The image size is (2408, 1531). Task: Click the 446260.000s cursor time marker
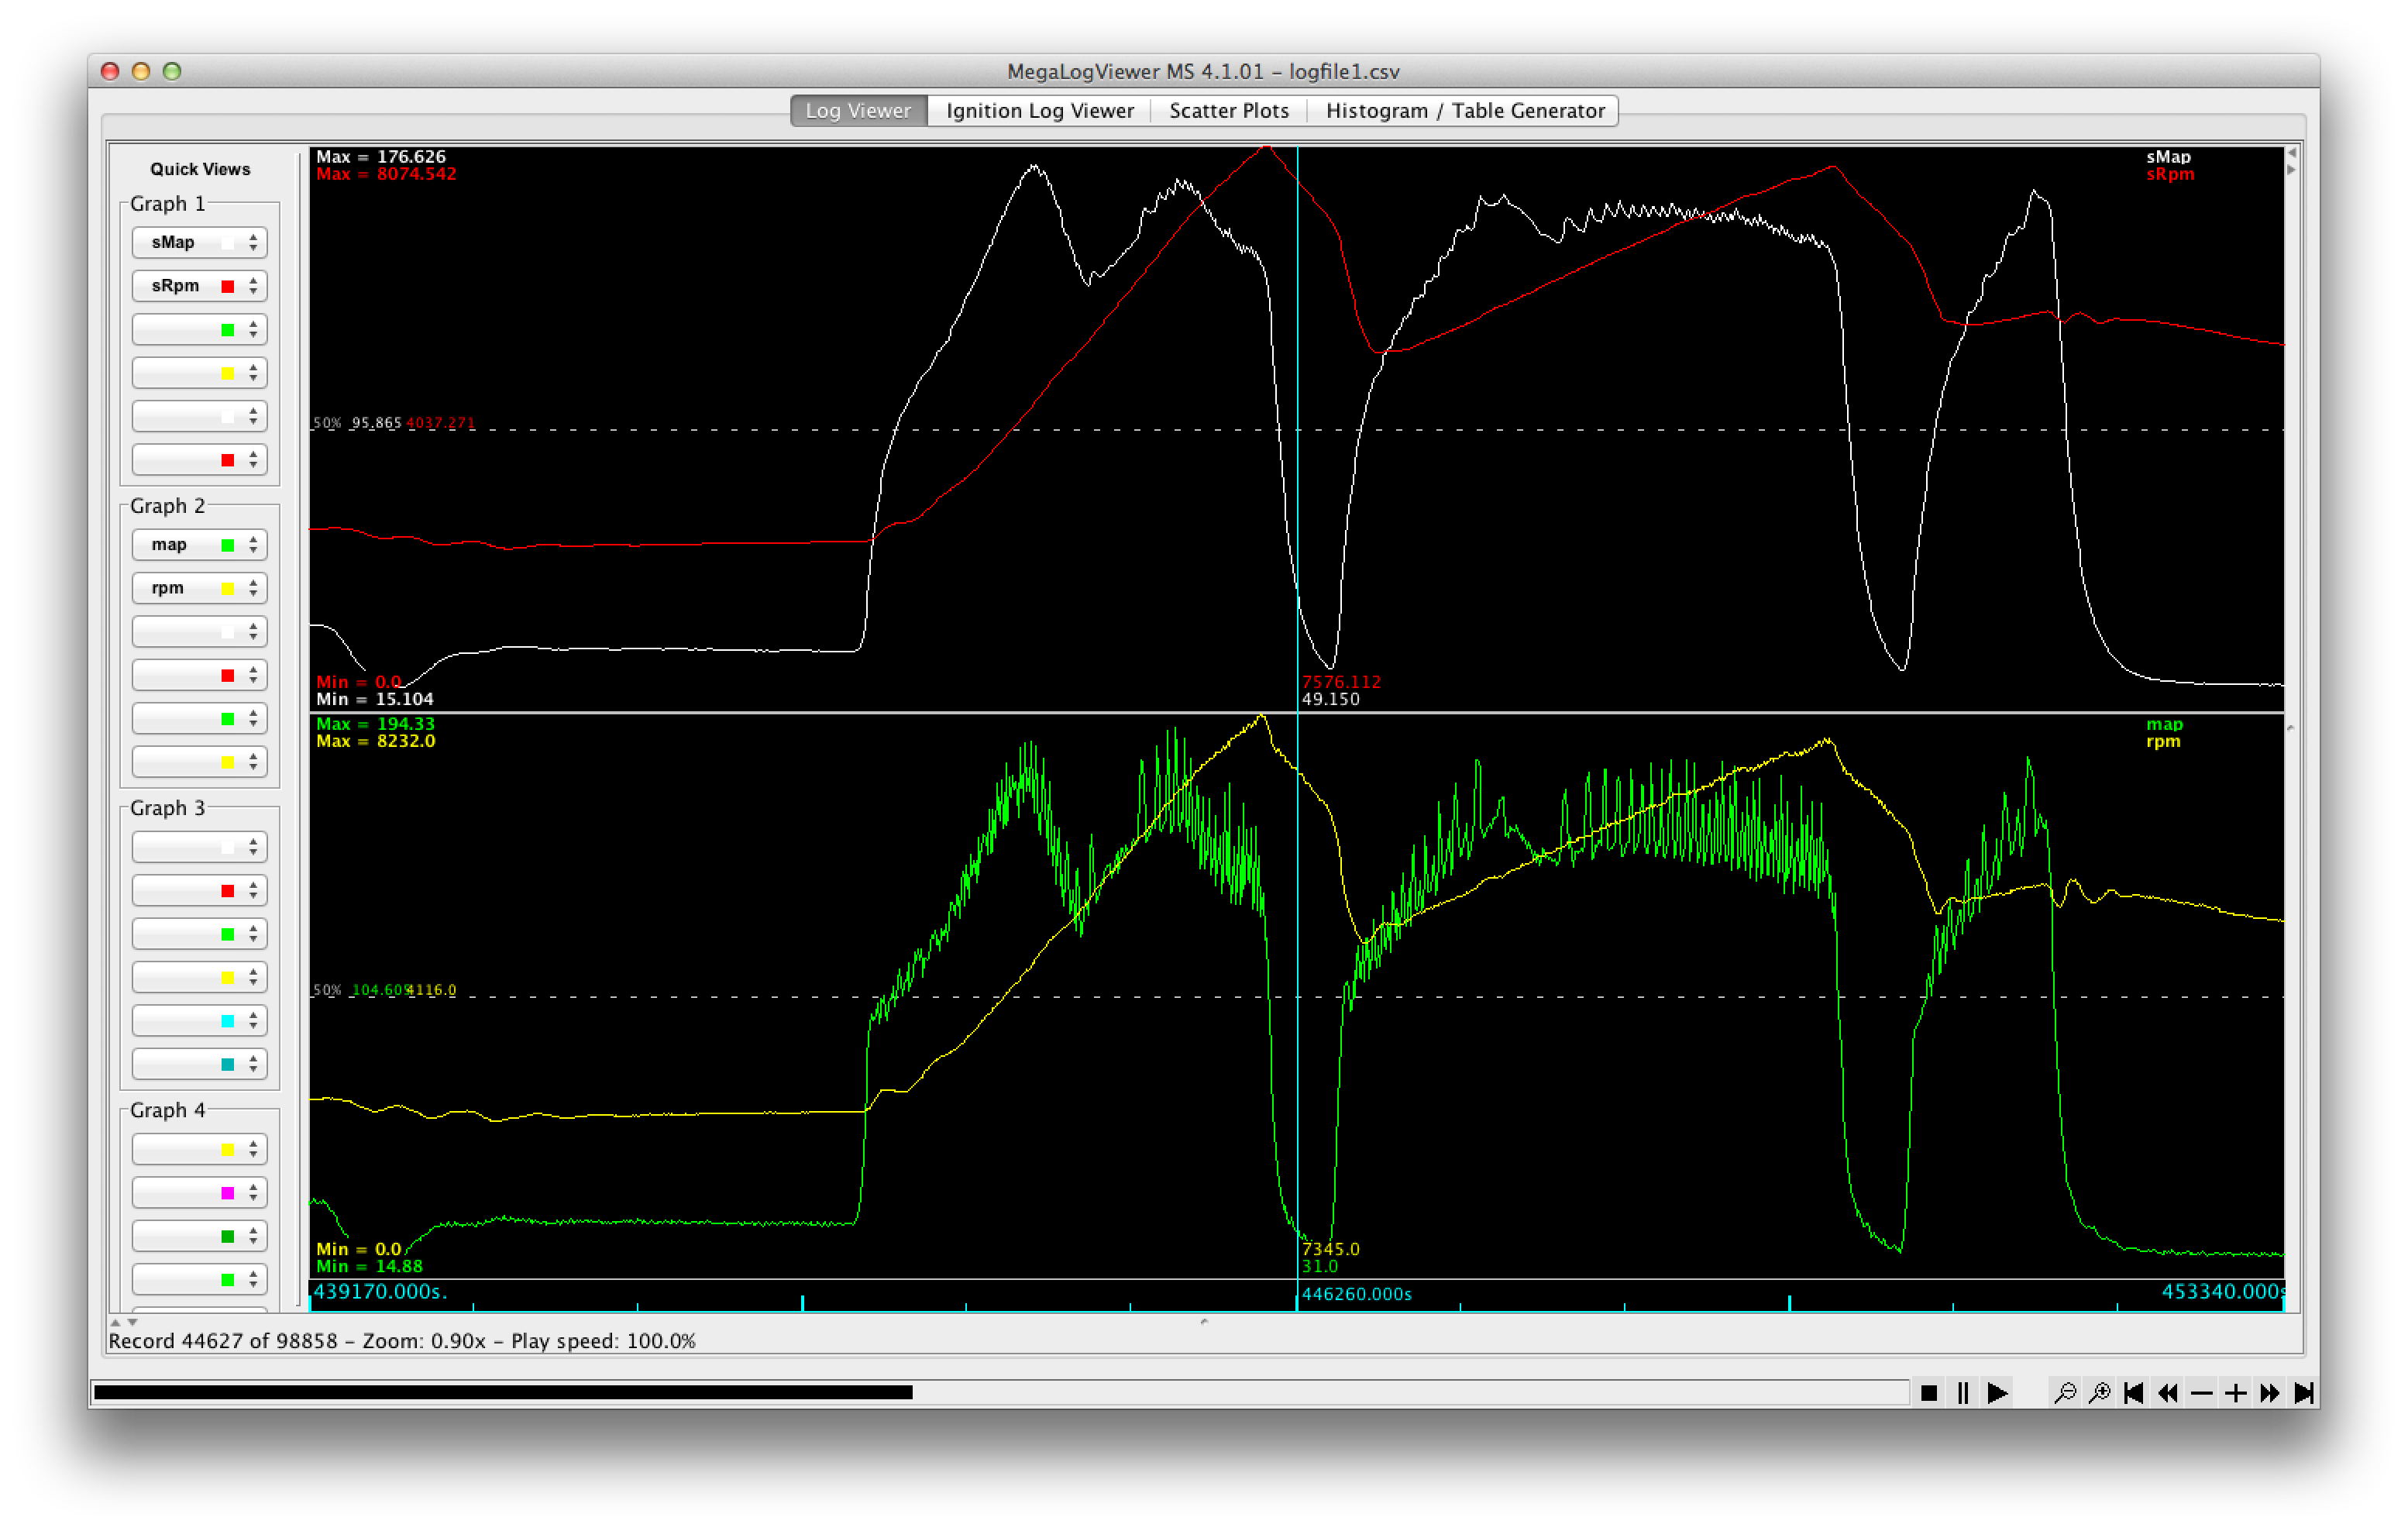[x=1356, y=1294]
